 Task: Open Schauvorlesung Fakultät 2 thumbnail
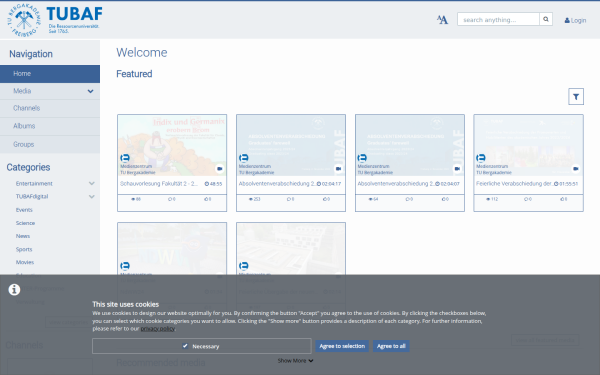point(172,145)
